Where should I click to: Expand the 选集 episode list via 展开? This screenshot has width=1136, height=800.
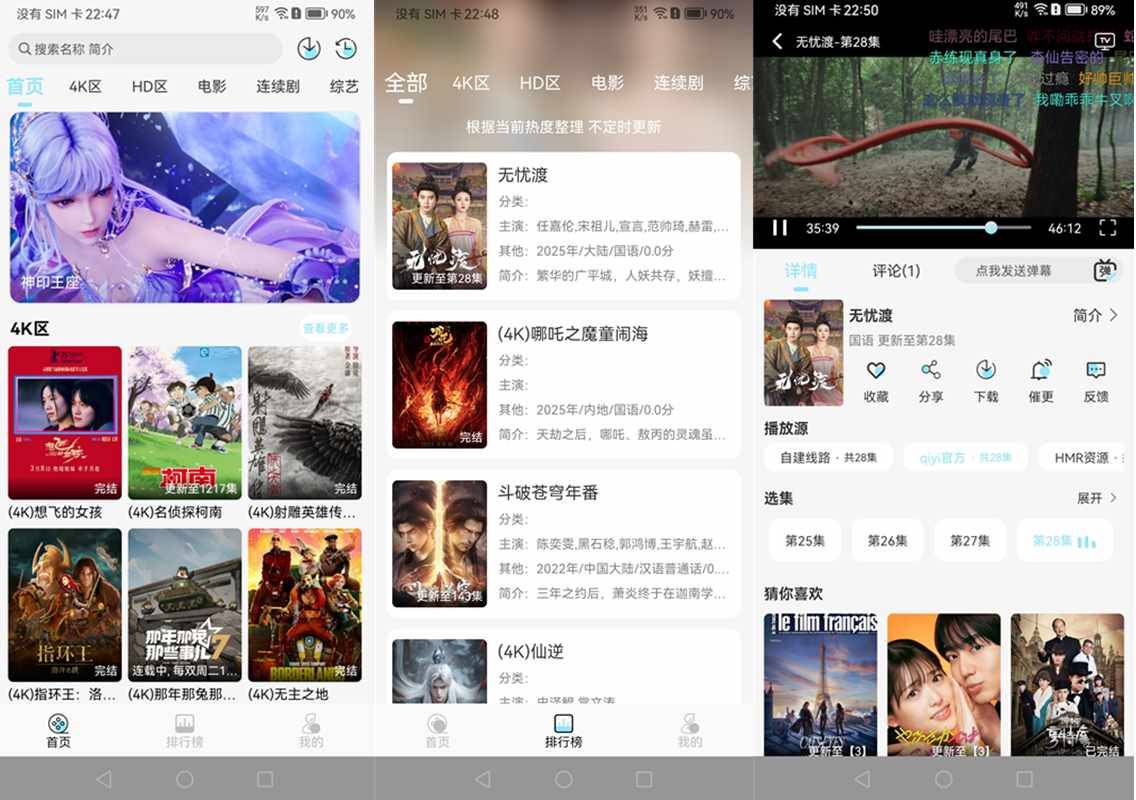pos(1096,498)
